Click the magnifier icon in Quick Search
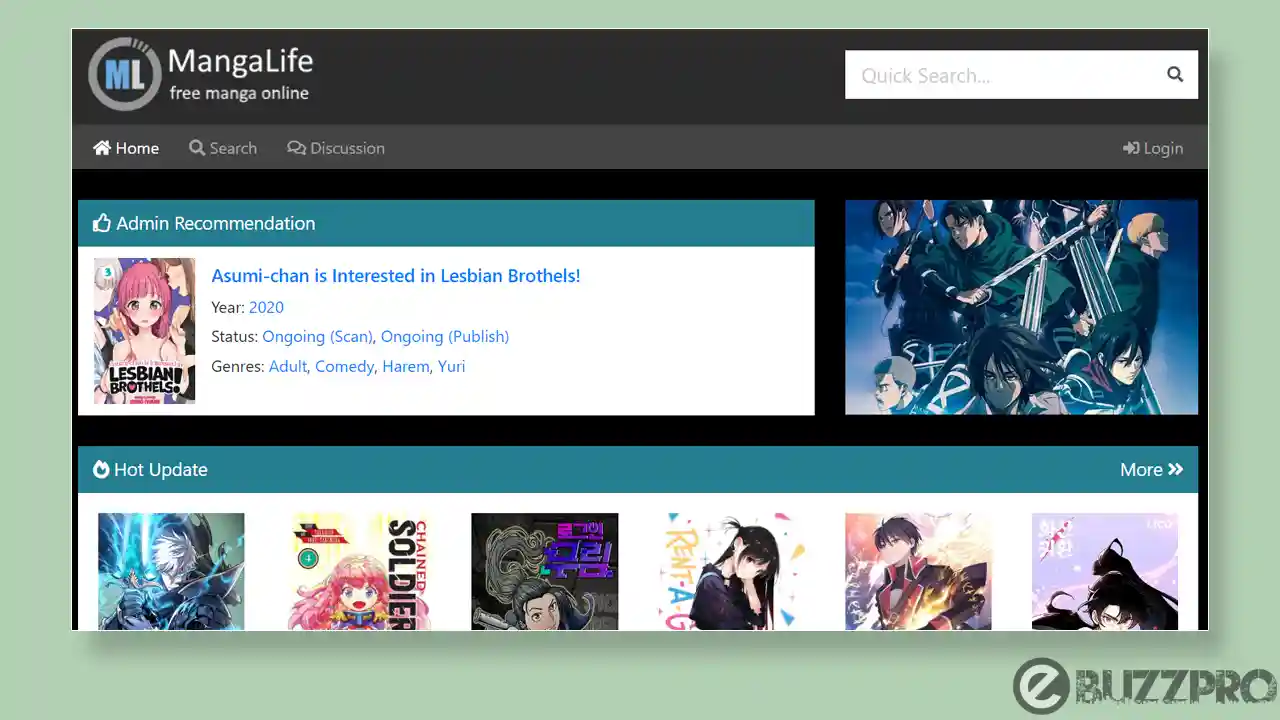Screen dimensions: 1280x720 click(1175, 74)
